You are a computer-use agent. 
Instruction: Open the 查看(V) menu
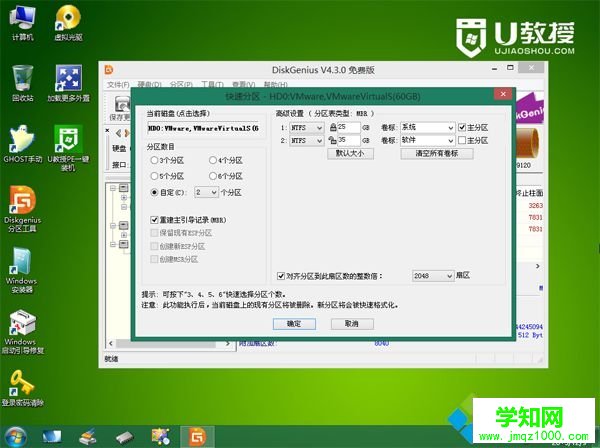(x=243, y=85)
